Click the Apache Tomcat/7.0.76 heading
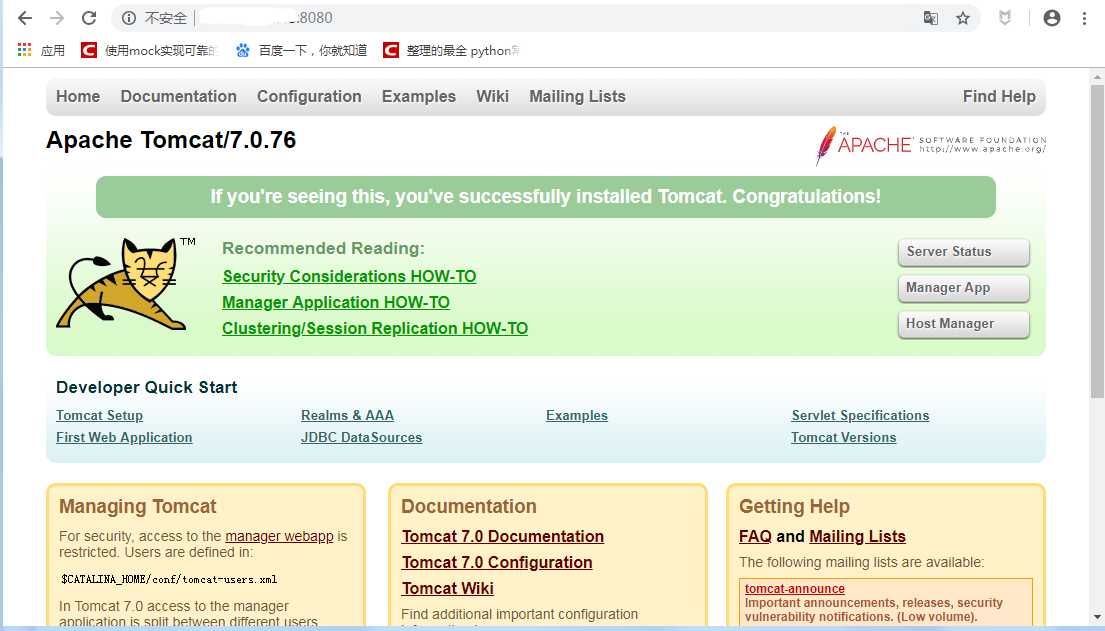1105x631 pixels. pyautogui.click(x=171, y=140)
